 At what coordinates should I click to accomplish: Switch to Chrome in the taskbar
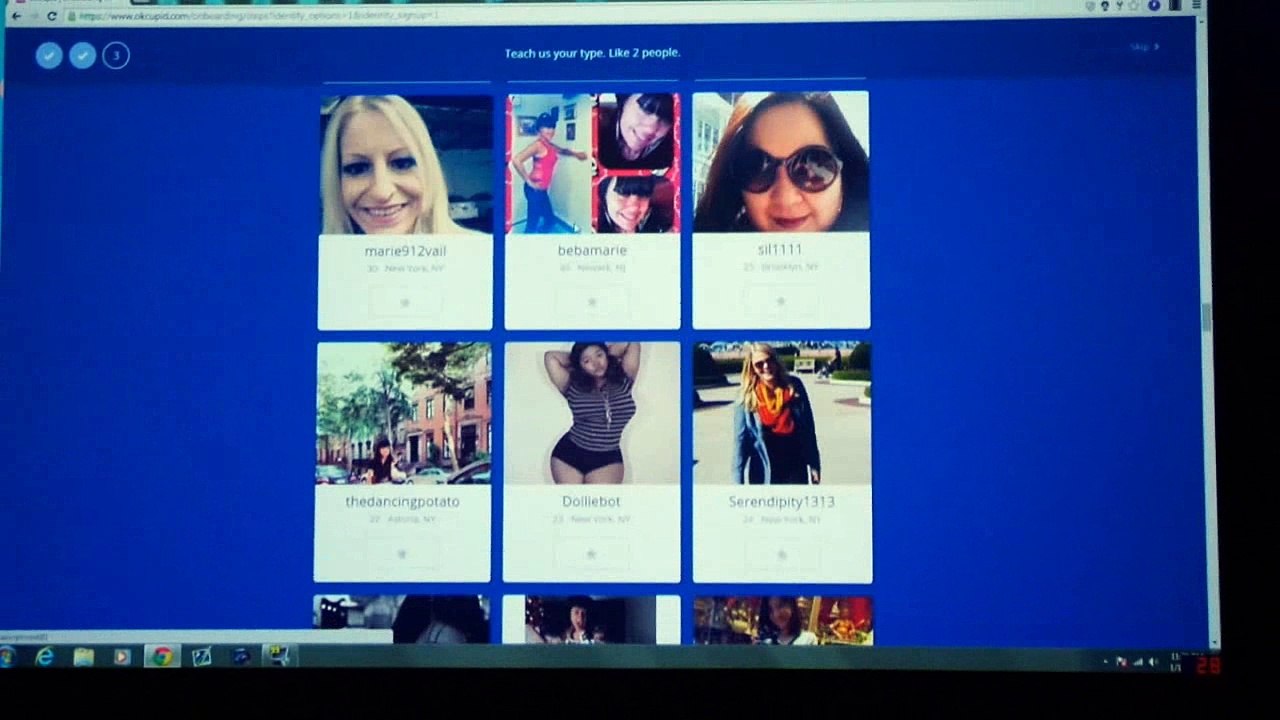[161, 657]
